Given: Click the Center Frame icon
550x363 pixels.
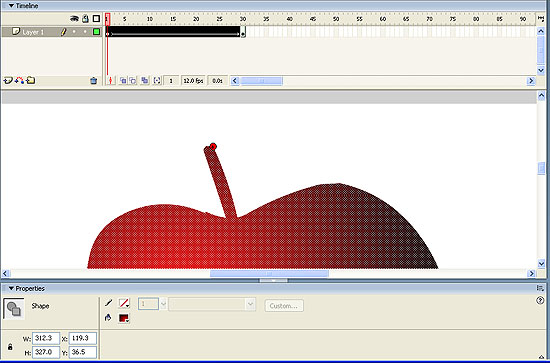Looking at the screenshot, I should (110, 81).
